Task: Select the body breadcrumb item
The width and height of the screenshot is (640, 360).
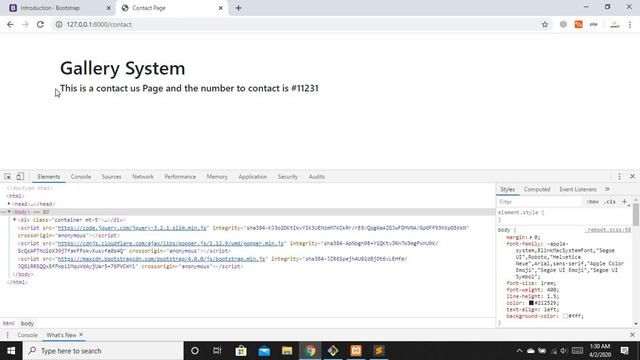Action: pyautogui.click(x=27, y=323)
